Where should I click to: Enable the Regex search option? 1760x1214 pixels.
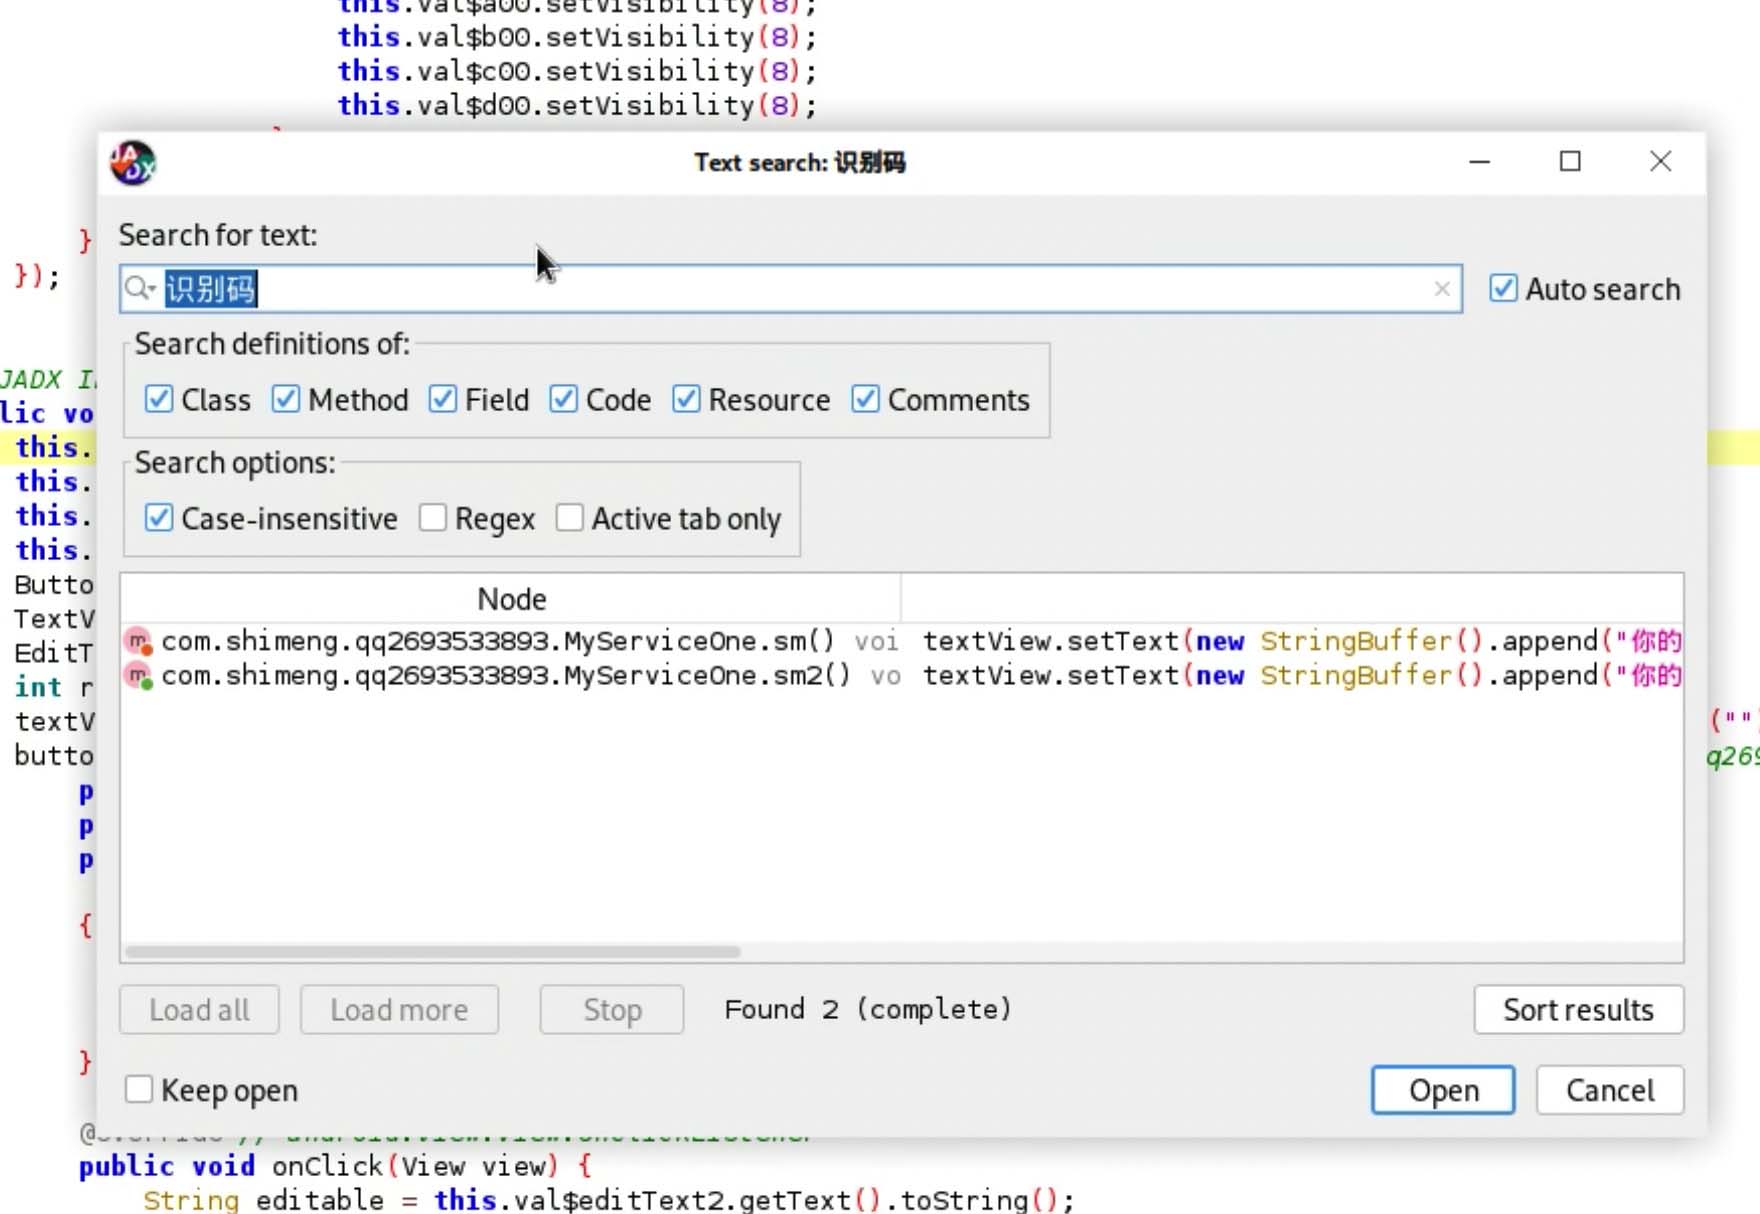pyautogui.click(x=433, y=518)
